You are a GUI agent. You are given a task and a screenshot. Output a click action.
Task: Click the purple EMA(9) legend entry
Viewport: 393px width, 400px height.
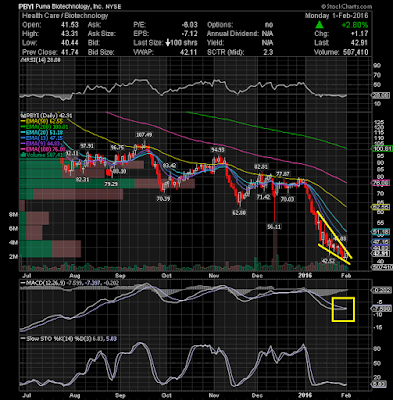click(x=41, y=144)
